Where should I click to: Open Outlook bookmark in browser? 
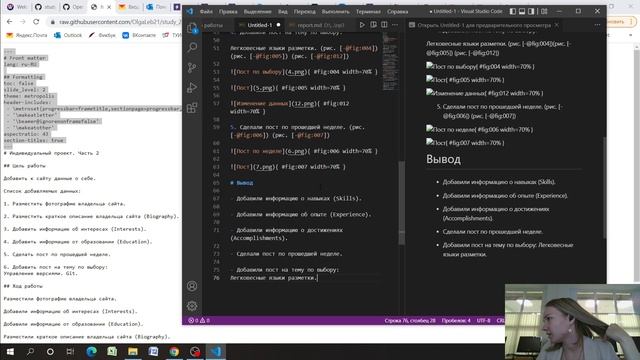(68, 35)
